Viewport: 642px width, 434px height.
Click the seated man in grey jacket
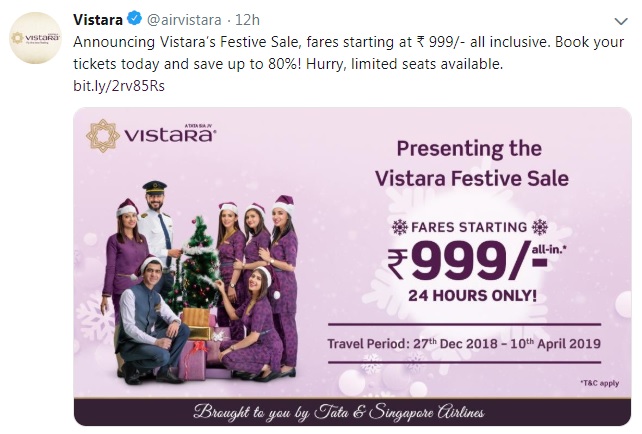pos(152,320)
